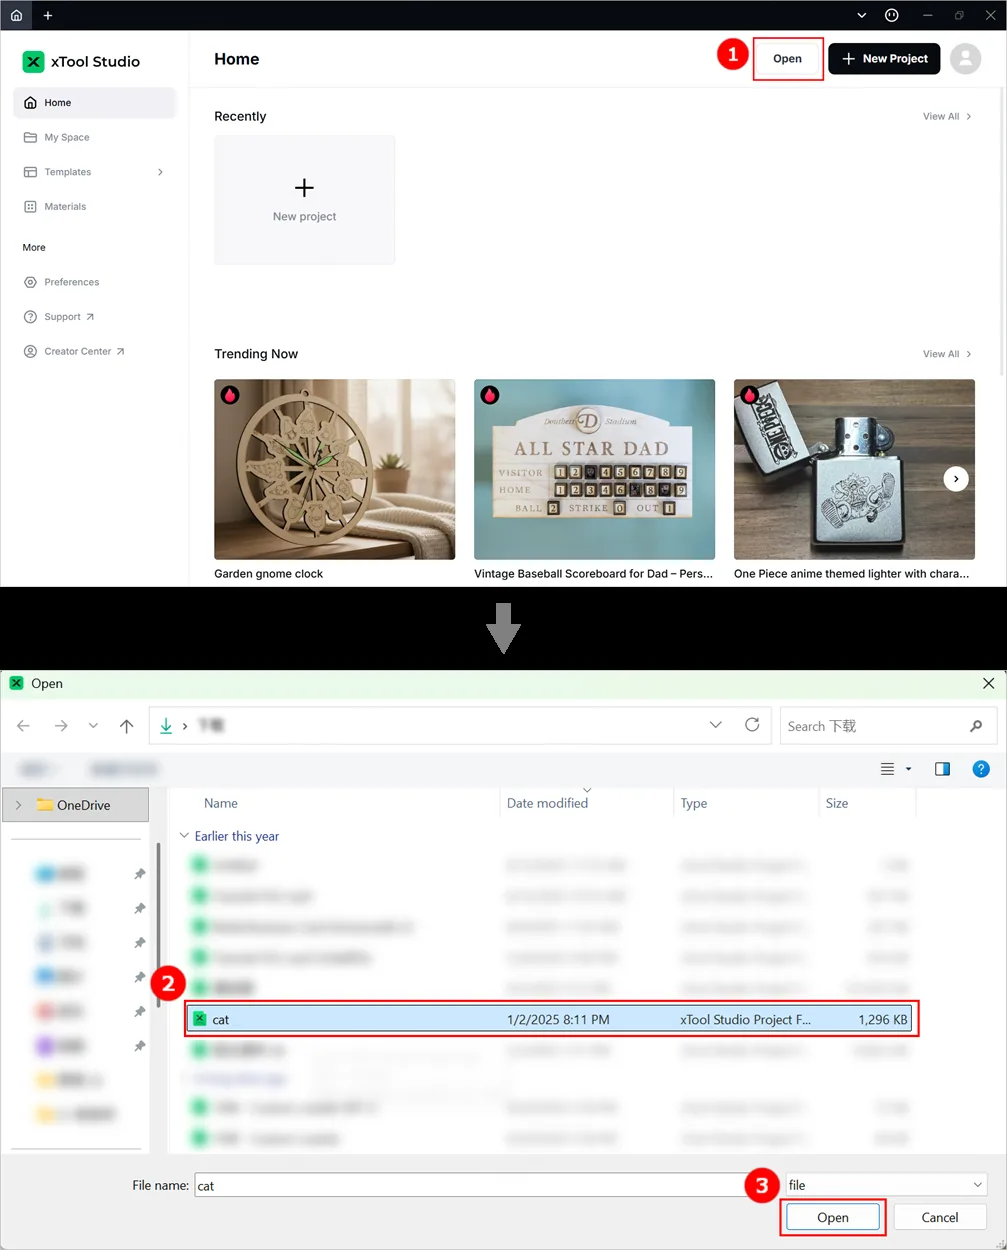
Task: Sort files by the Size column
Action: click(837, 803)
